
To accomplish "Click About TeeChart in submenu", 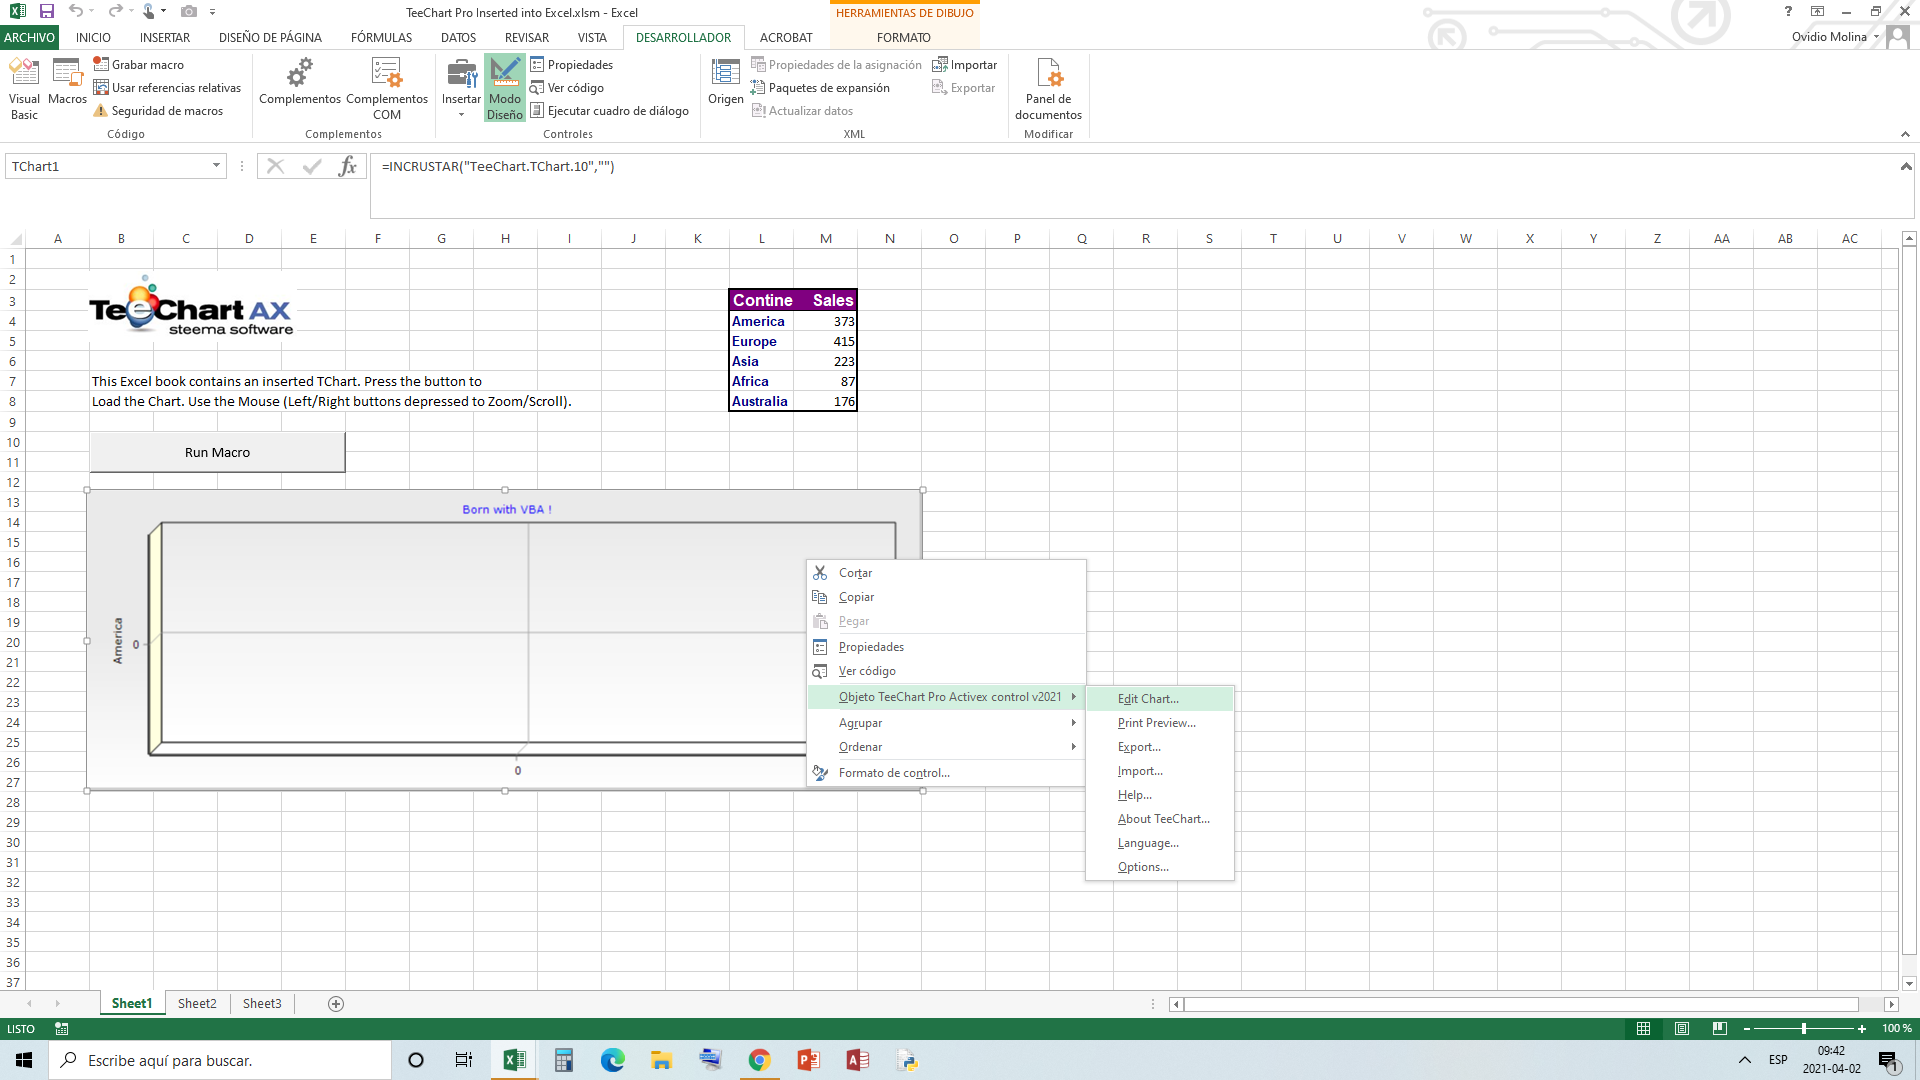I will [x=1163, y=818].
